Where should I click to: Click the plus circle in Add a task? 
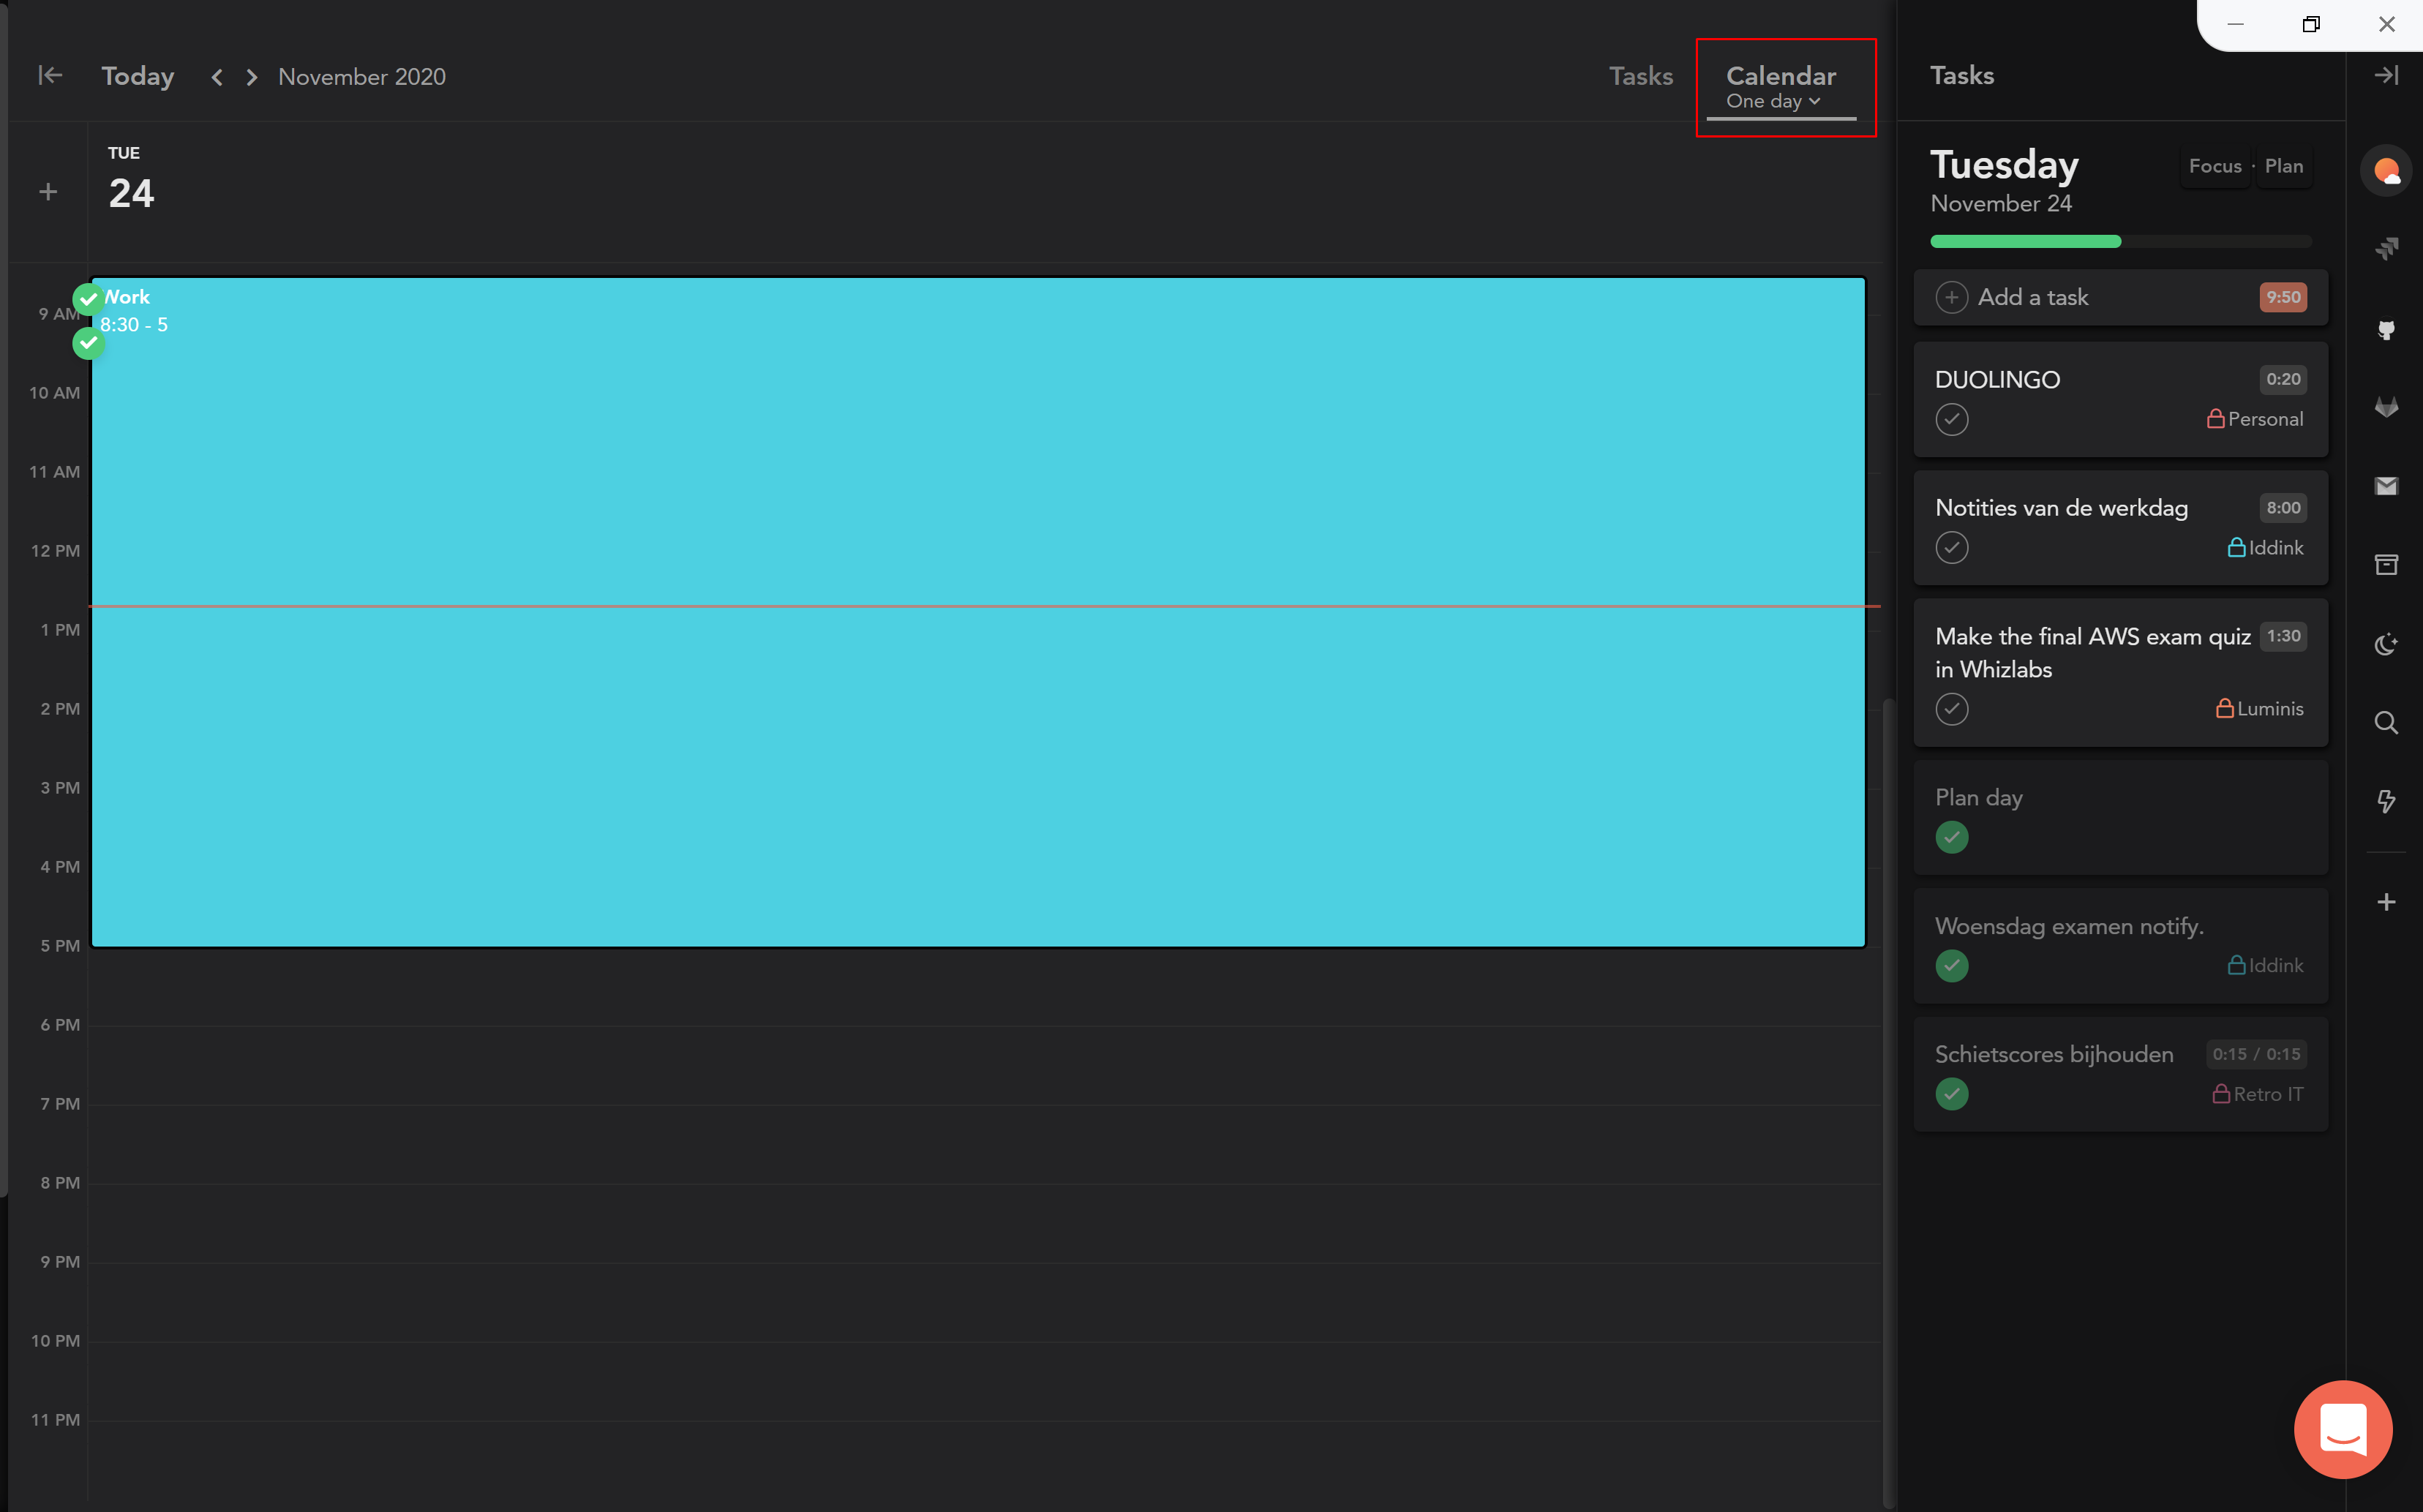pos(1951,297)
